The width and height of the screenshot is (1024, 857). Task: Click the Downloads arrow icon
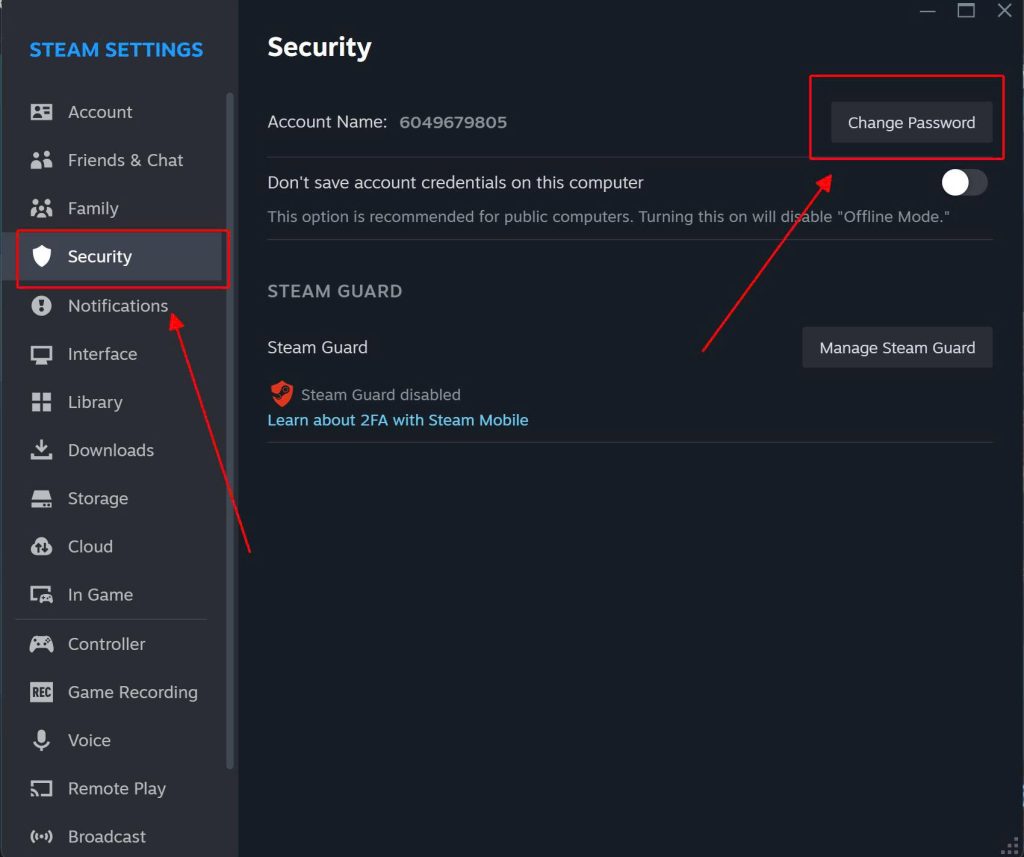[41, 450]
